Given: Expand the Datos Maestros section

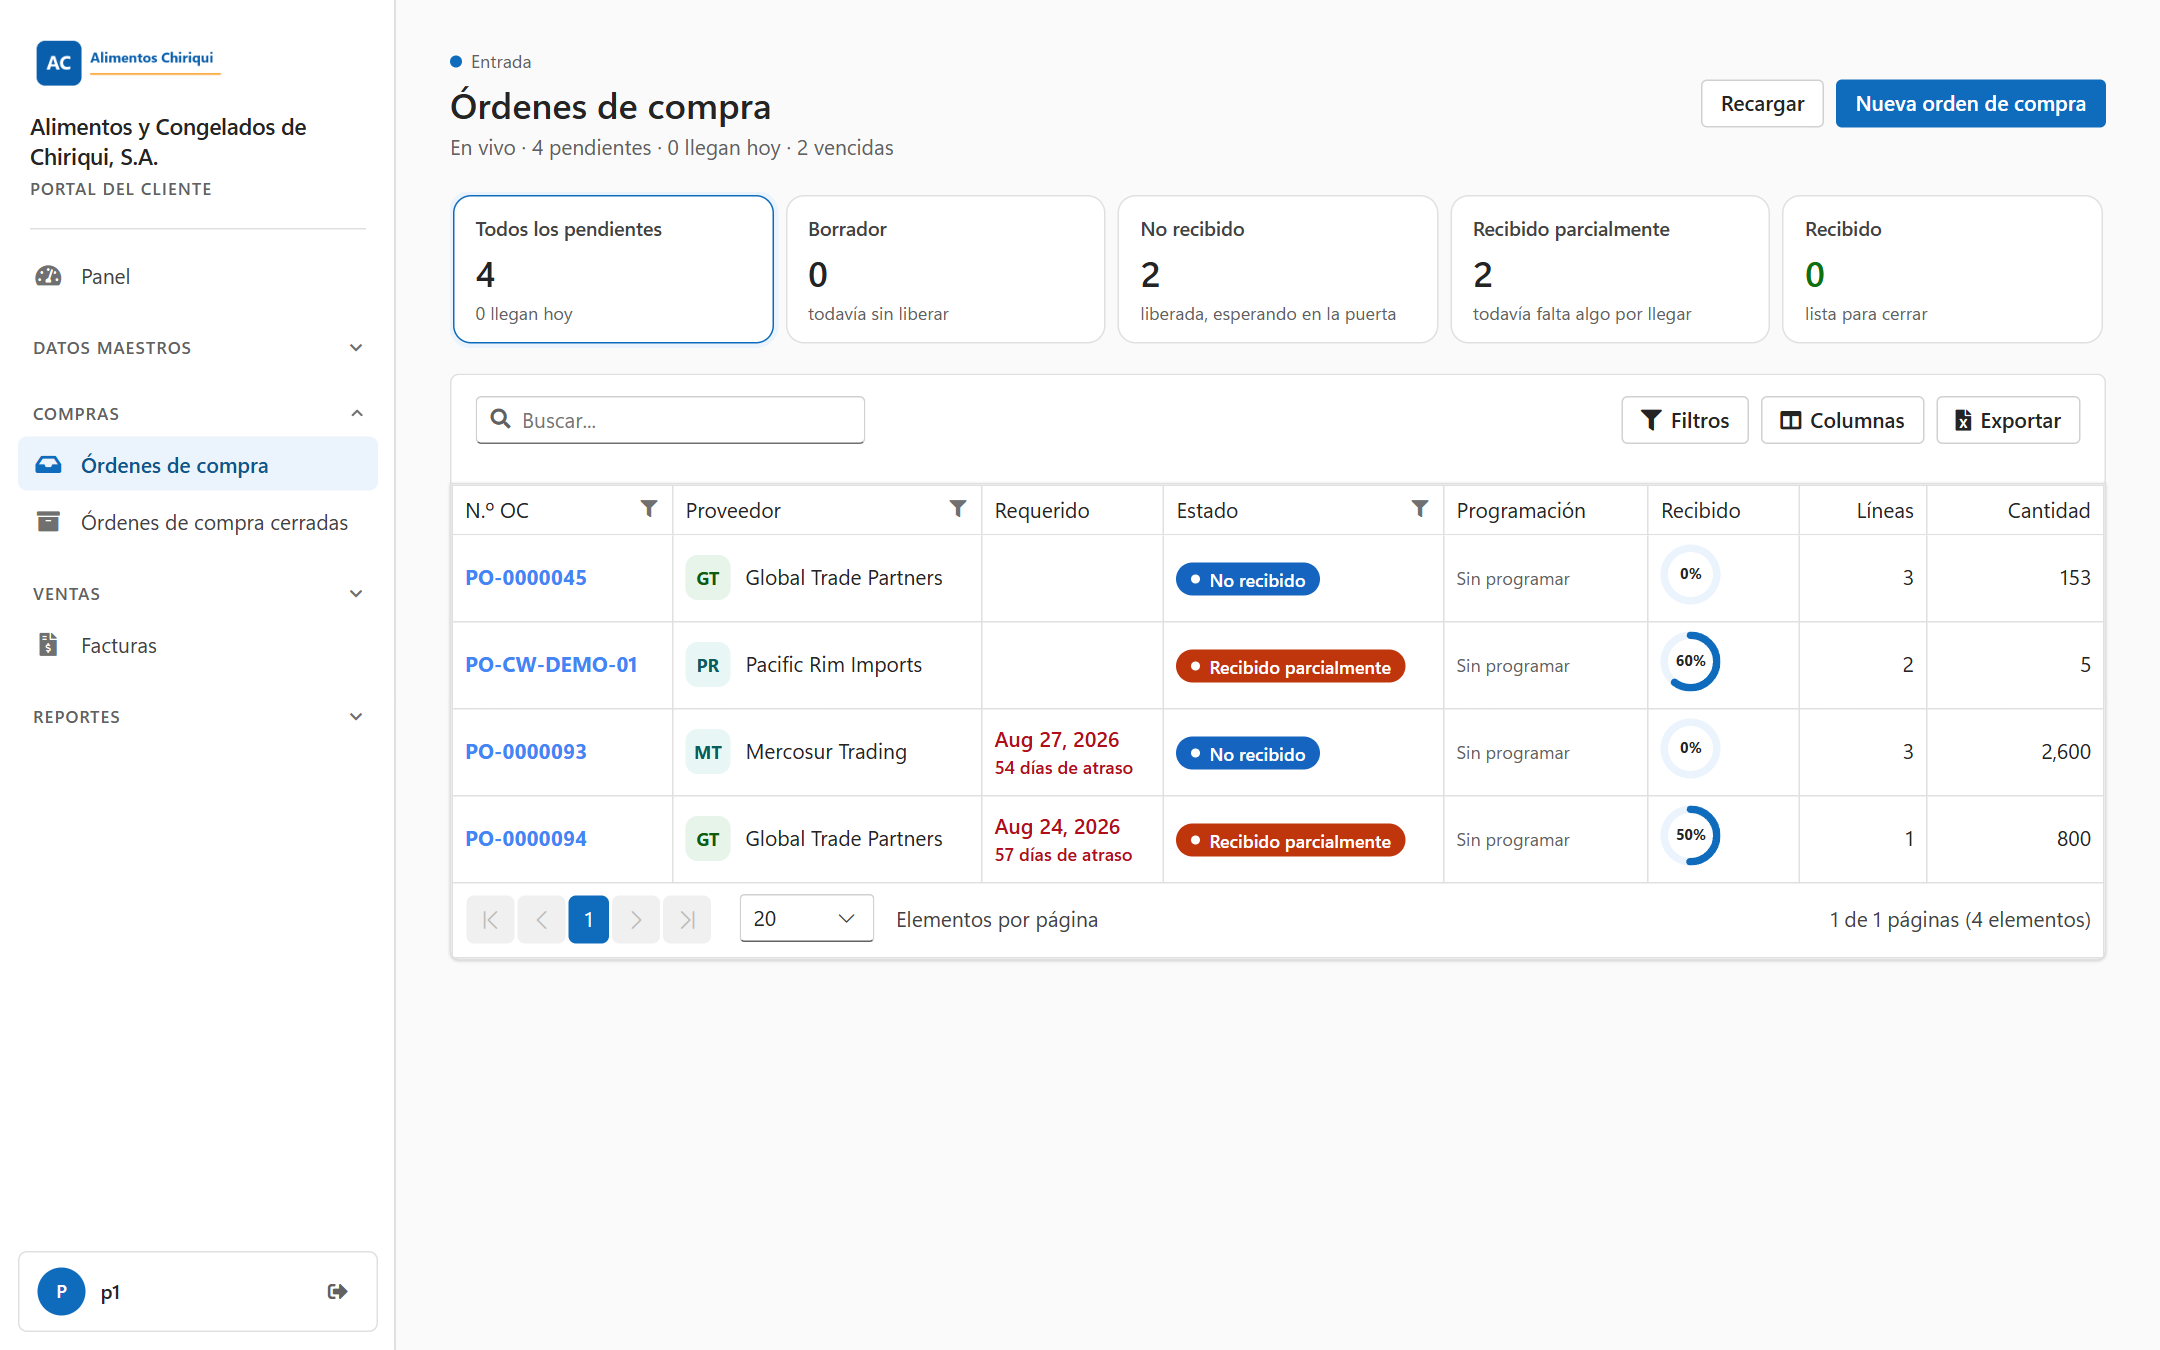Looking at the screenshot, I should (198, 348).
